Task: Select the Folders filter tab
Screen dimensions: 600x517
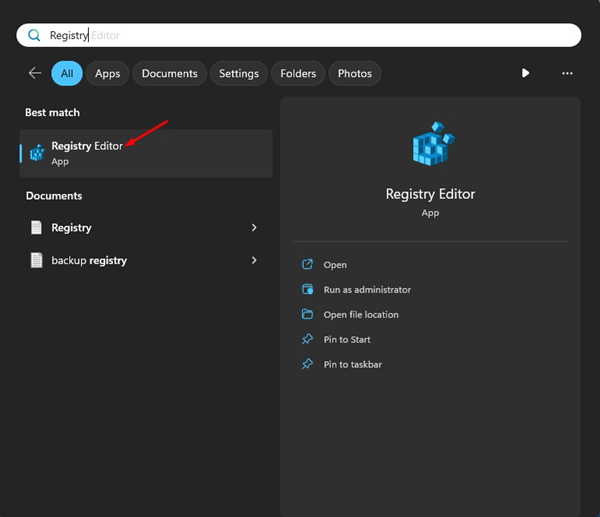Action: pyautogui.click(x=298, y=73)
